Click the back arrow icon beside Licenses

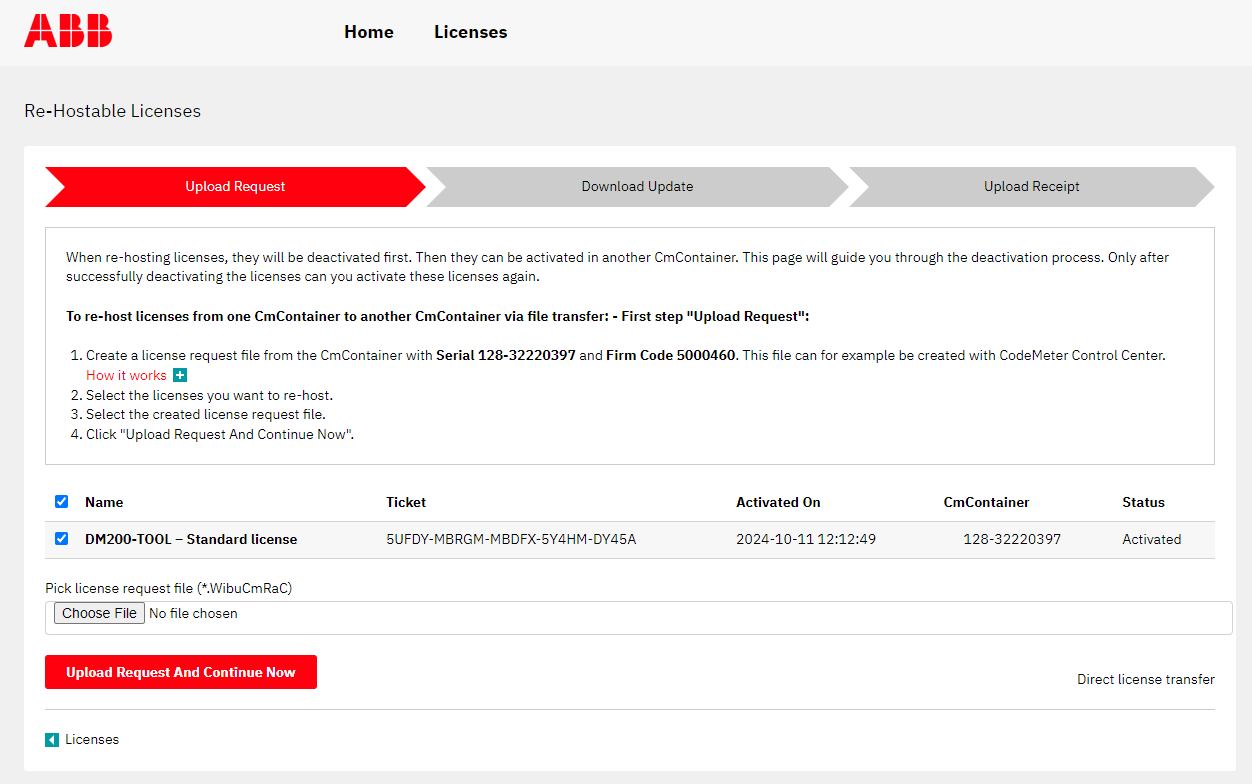coord(52,740)
